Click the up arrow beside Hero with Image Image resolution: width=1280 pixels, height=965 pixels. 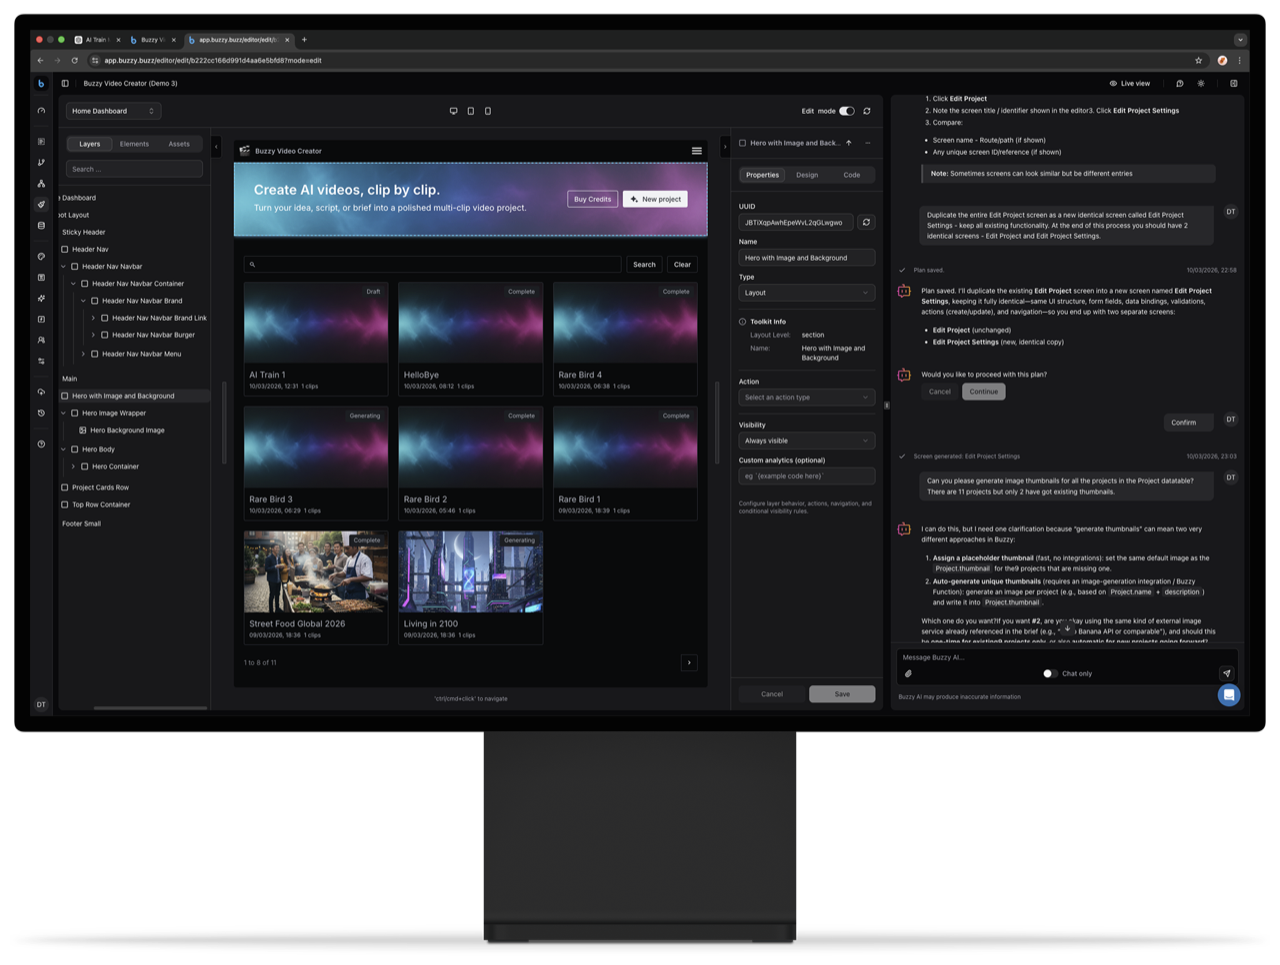(x=849, y=143)
